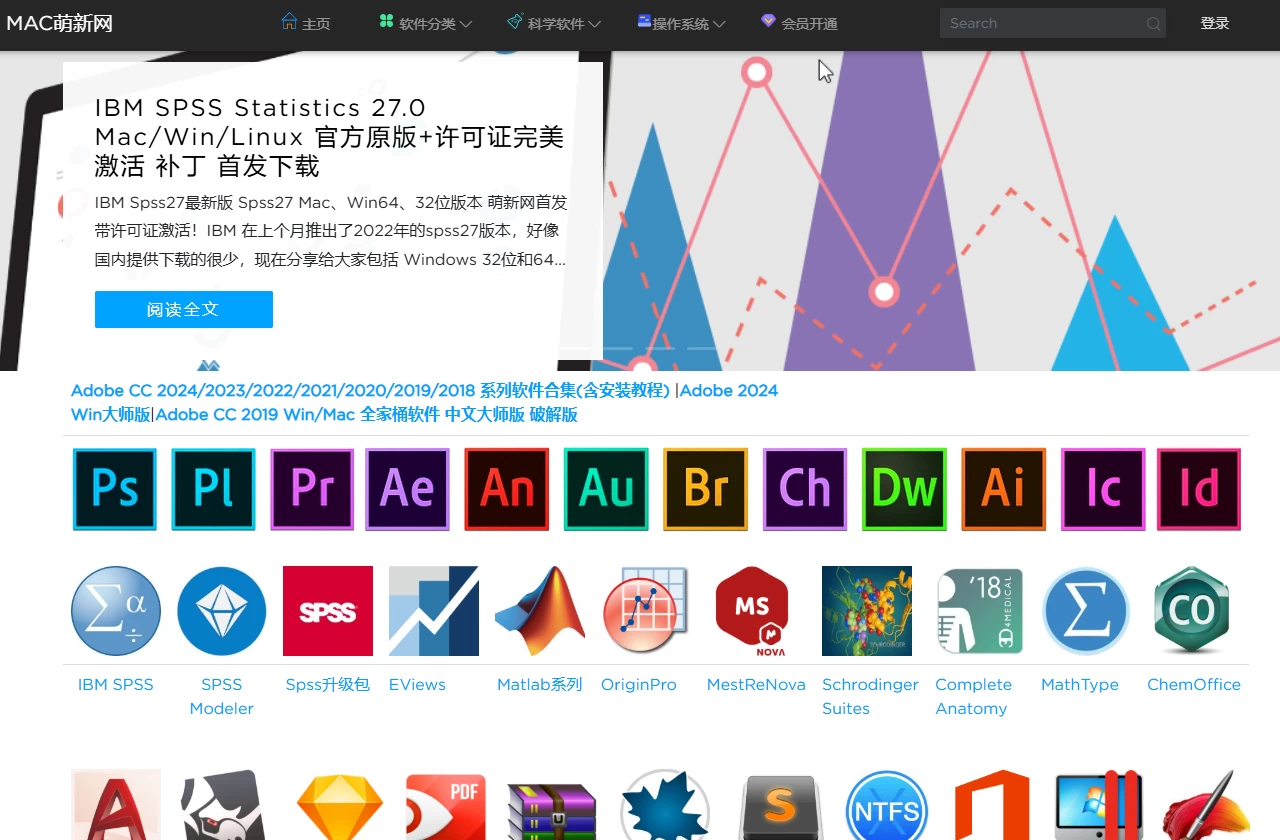
Task: Open the Adobe CC 2024 series link
Action: [370, 390]
